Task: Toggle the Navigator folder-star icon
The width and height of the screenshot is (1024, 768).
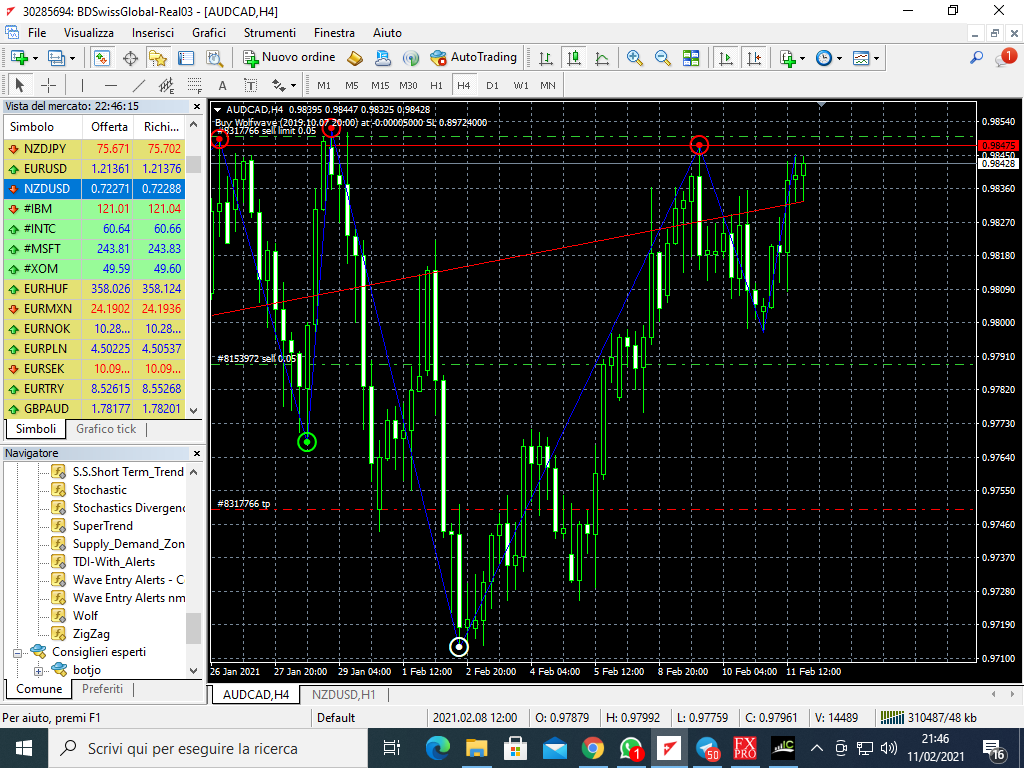Action: tap(158, 58)
